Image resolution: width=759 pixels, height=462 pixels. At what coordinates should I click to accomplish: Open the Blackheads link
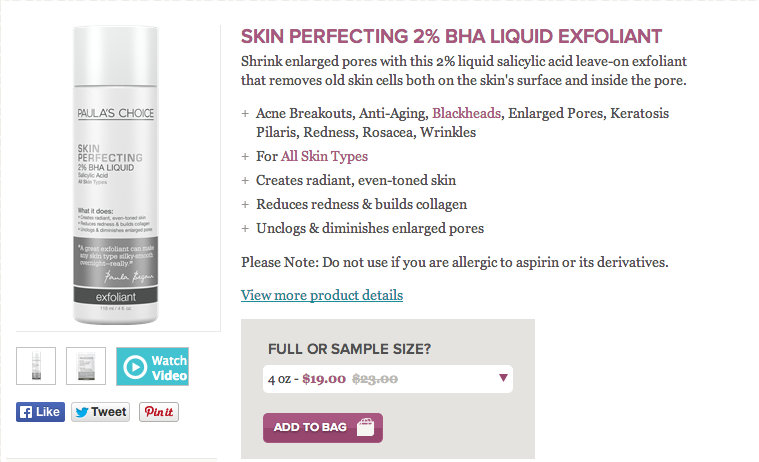(466, 113)
